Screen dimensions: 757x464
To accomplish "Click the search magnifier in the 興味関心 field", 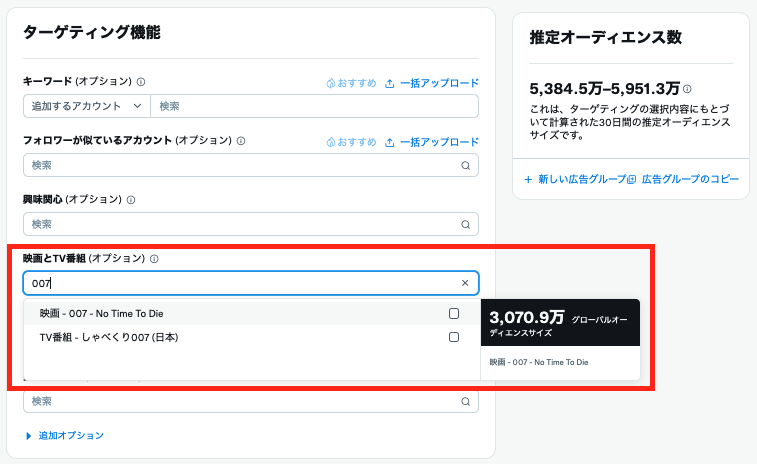I will coord(465,224).
